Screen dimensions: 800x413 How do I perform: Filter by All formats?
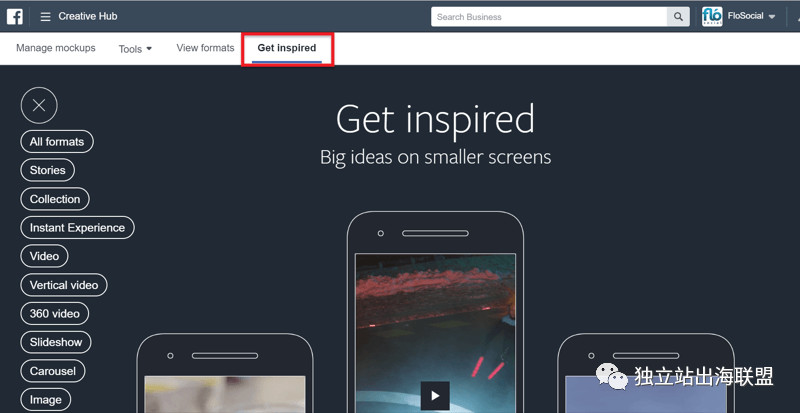[x=57, y=141]
